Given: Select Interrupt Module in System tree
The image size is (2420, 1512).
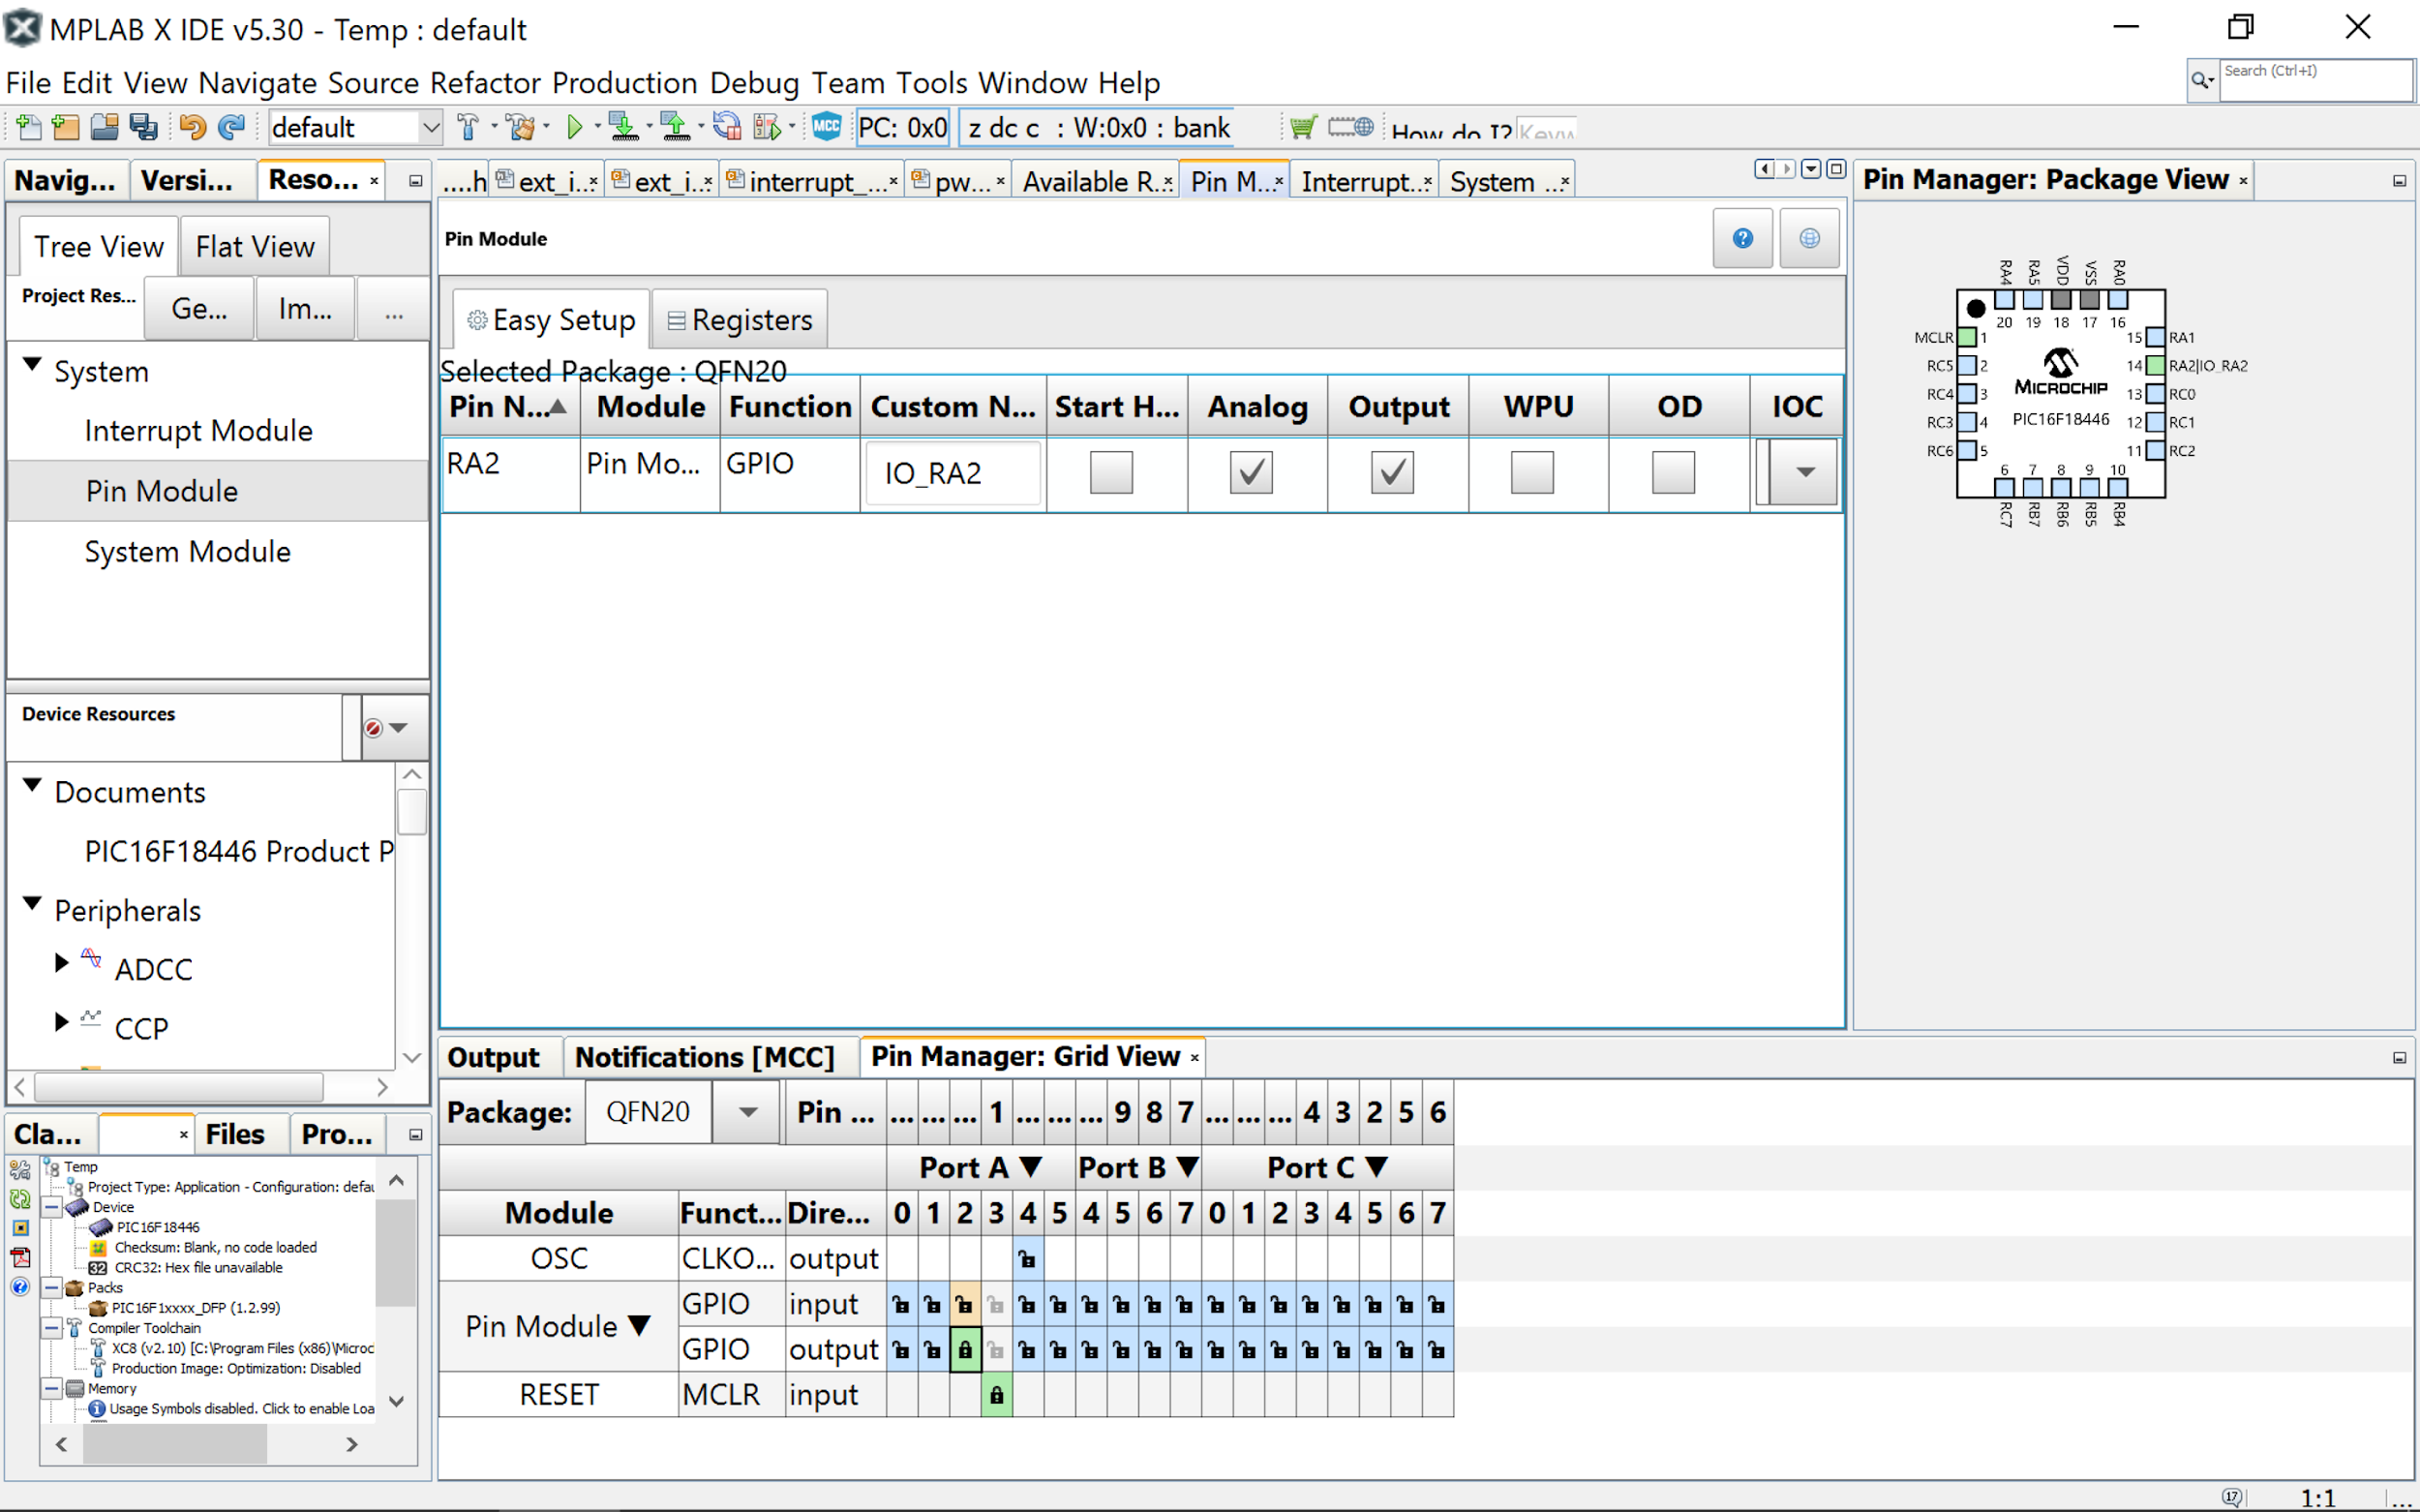Looking at the screenshot, I should [198, 431].
